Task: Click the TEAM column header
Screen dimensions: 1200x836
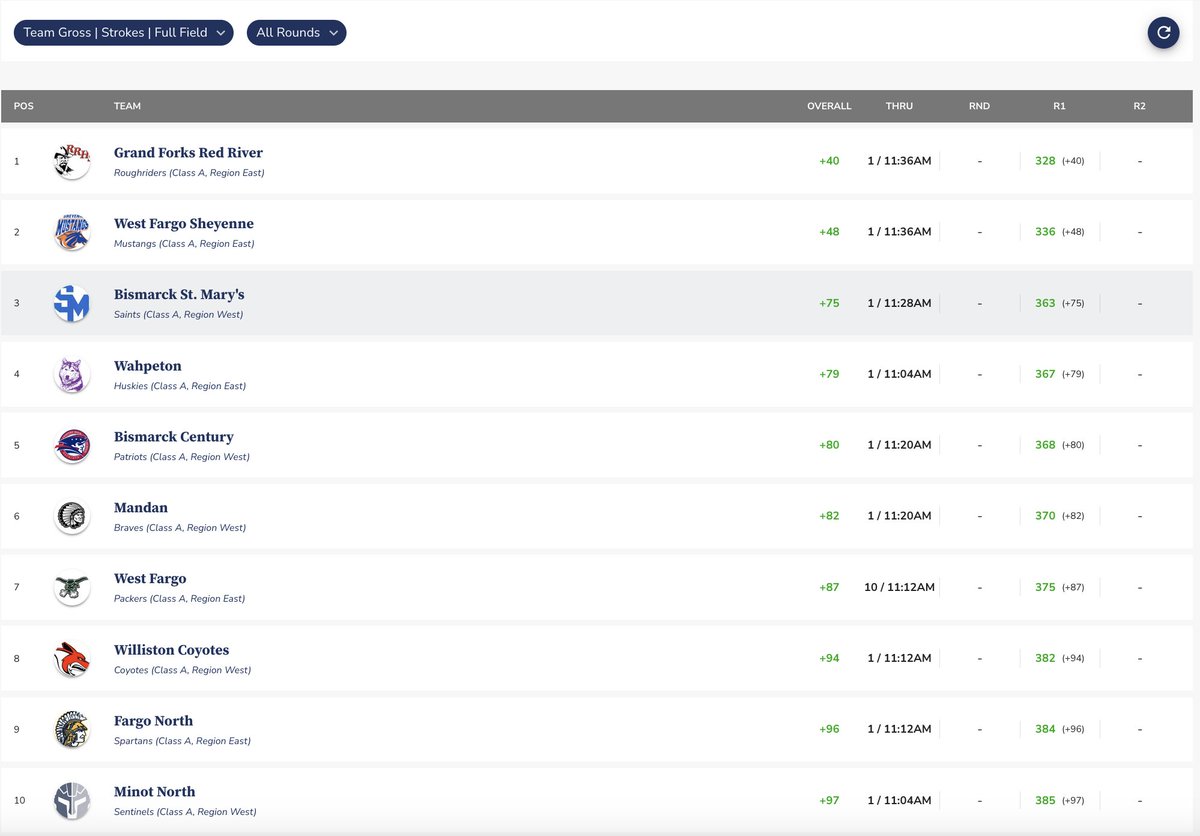Action: [x=127, y=106]
